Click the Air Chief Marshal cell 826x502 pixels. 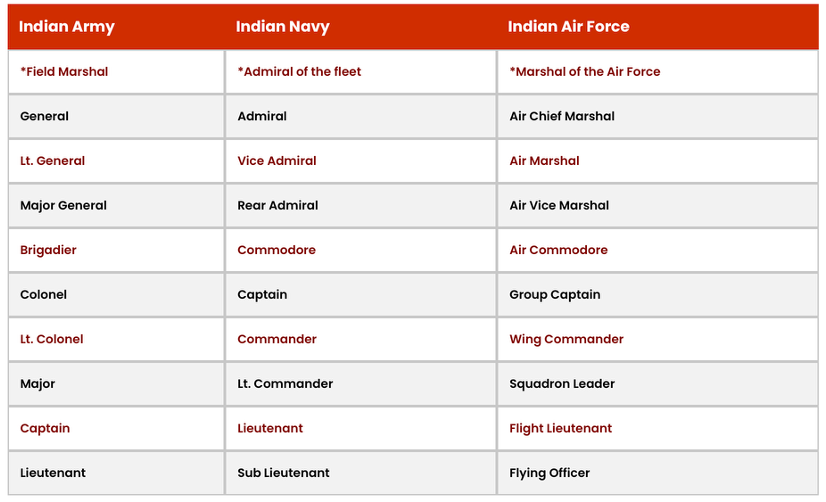tap(562, 116)
